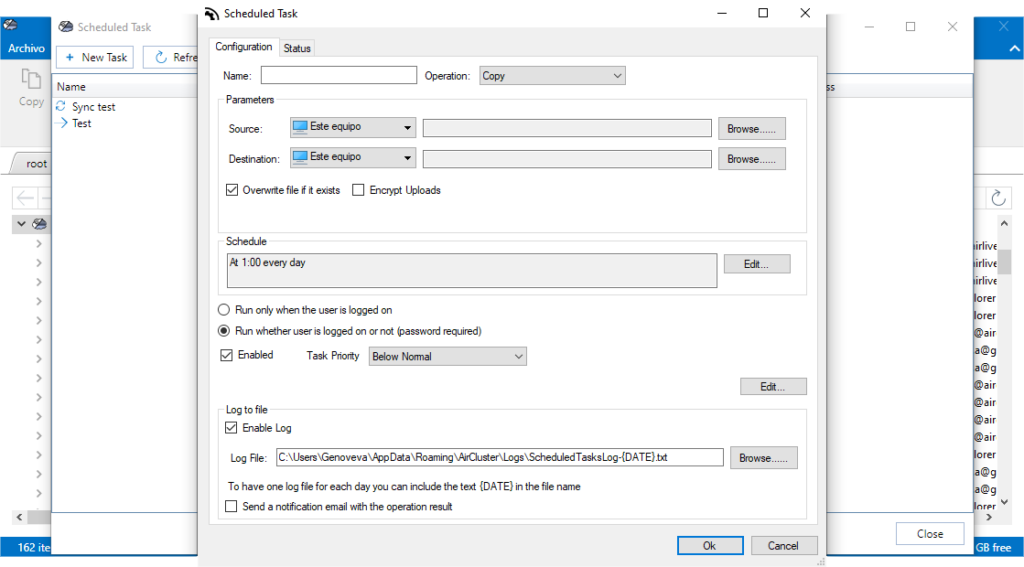Click the back arrow in main window
The image size is (1024, 567).
point(25,197)
